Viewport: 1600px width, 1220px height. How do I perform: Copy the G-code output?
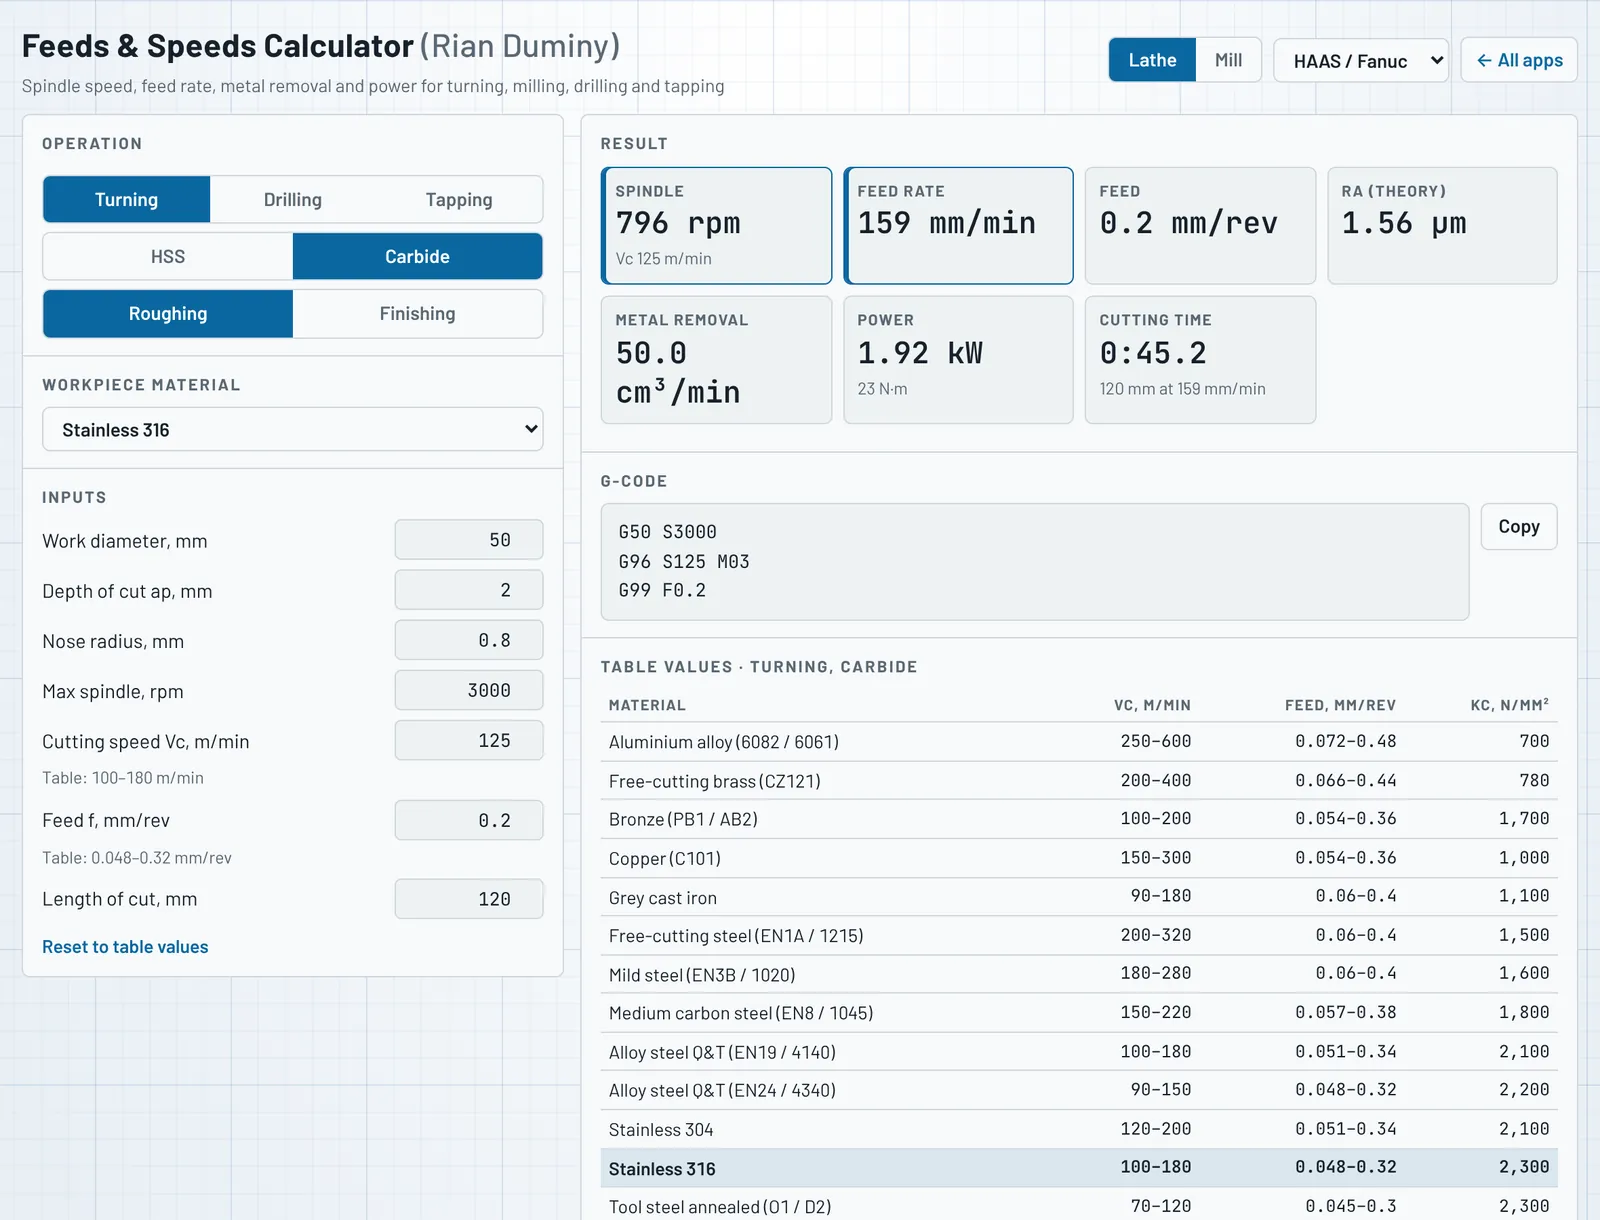1519,527
